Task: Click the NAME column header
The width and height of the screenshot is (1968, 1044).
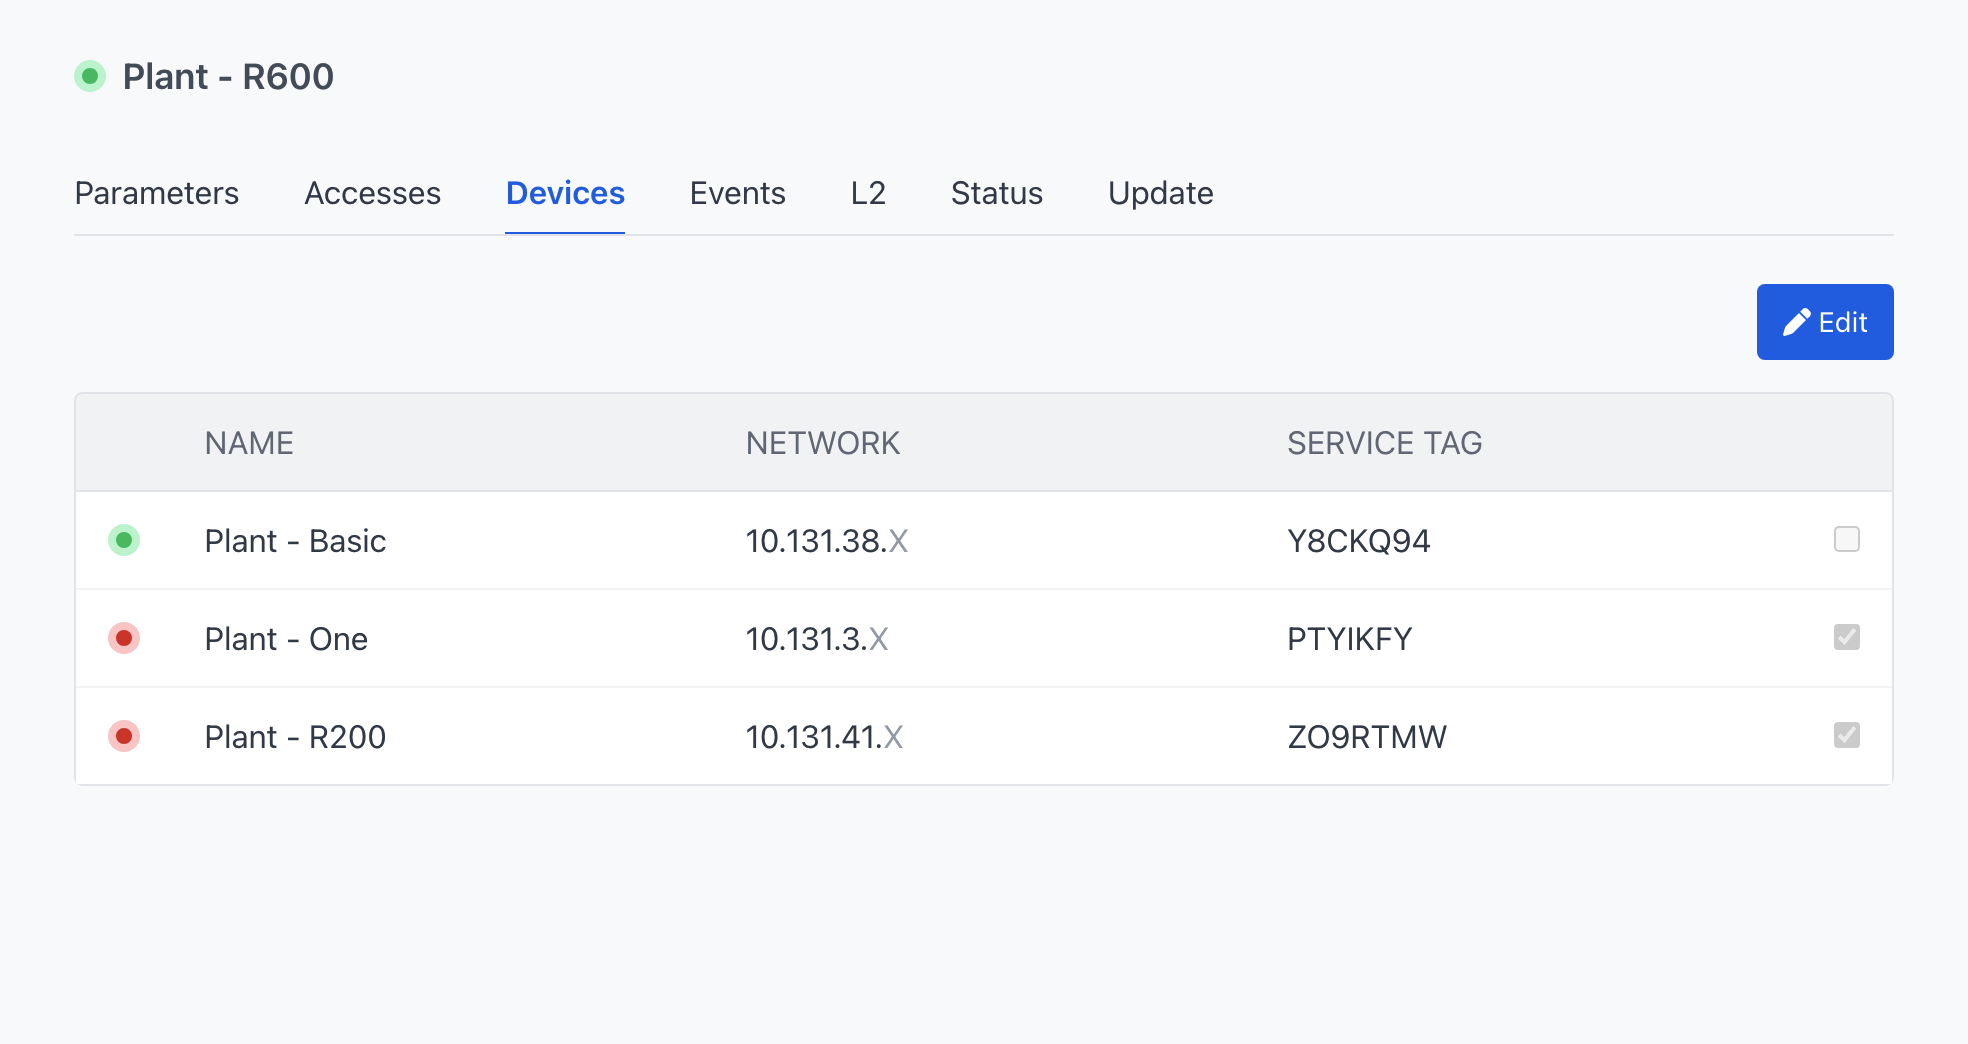Action: click(x=249, y=443)
